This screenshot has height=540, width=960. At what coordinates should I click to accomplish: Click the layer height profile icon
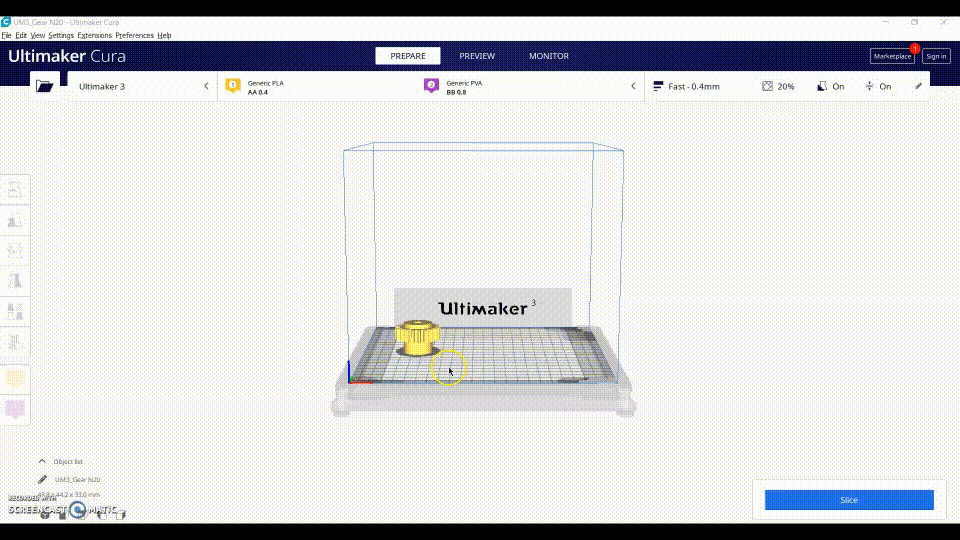[x=658, y=86]
